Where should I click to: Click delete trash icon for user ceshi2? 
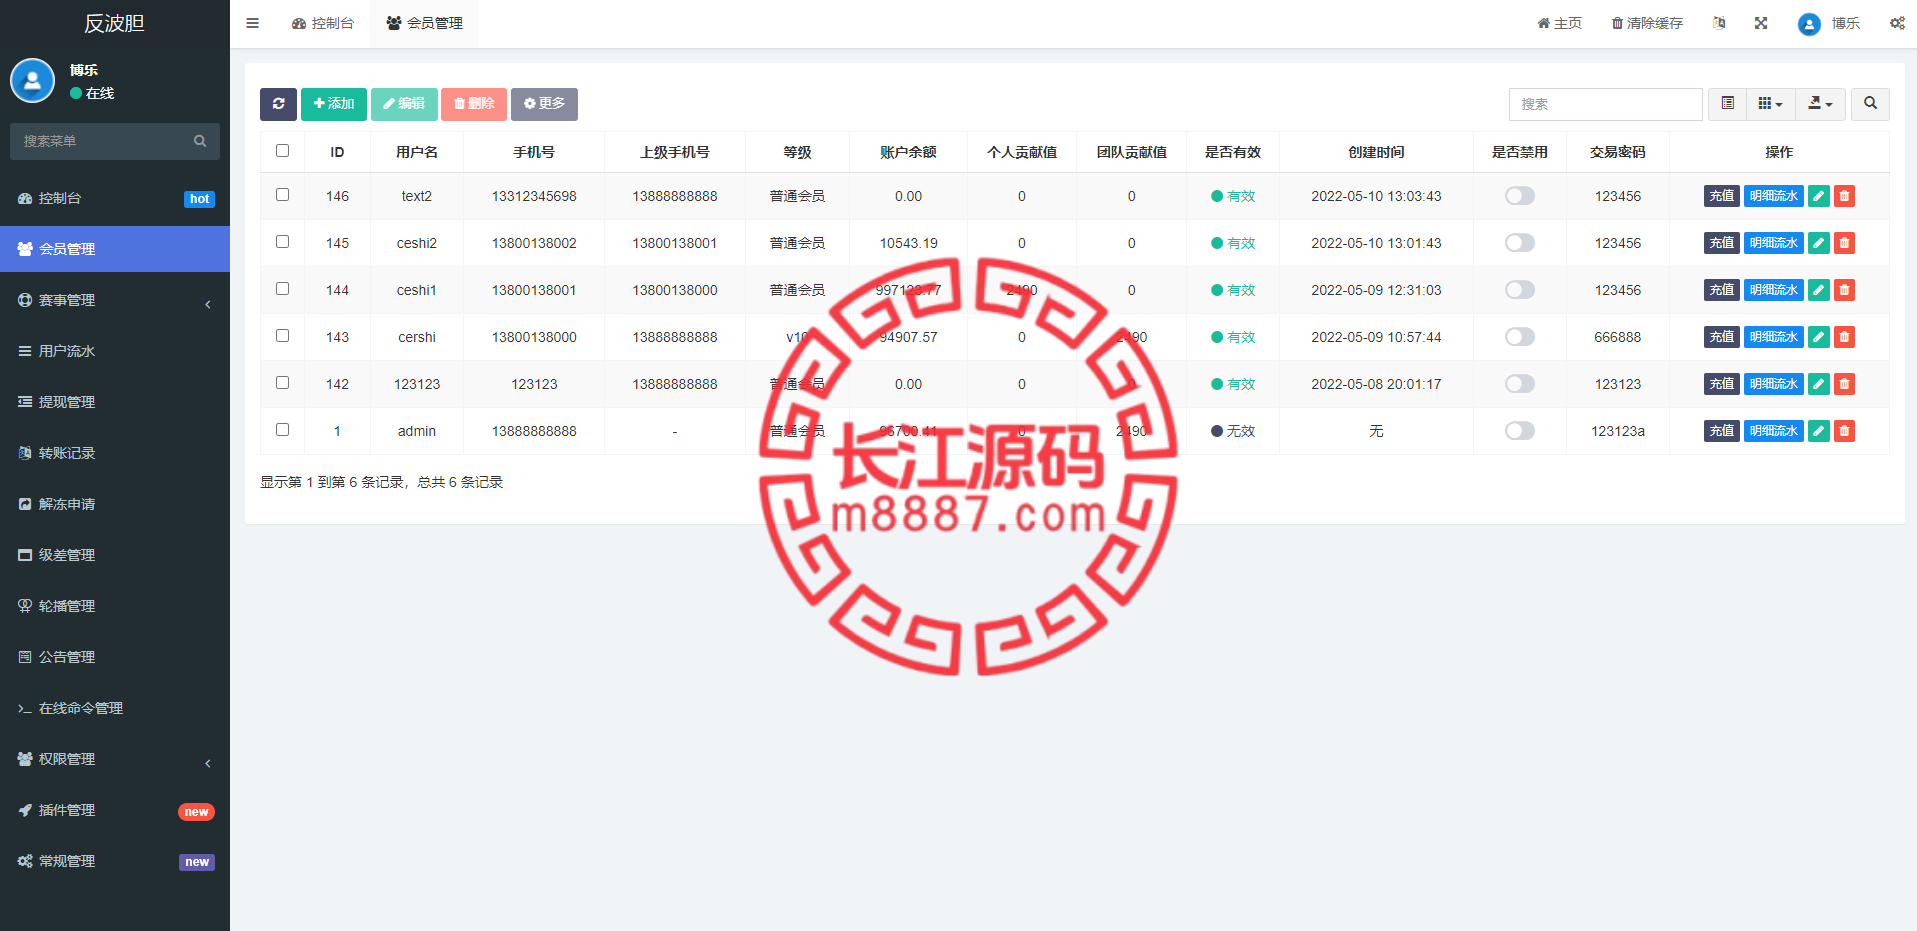coord(1845,243)
